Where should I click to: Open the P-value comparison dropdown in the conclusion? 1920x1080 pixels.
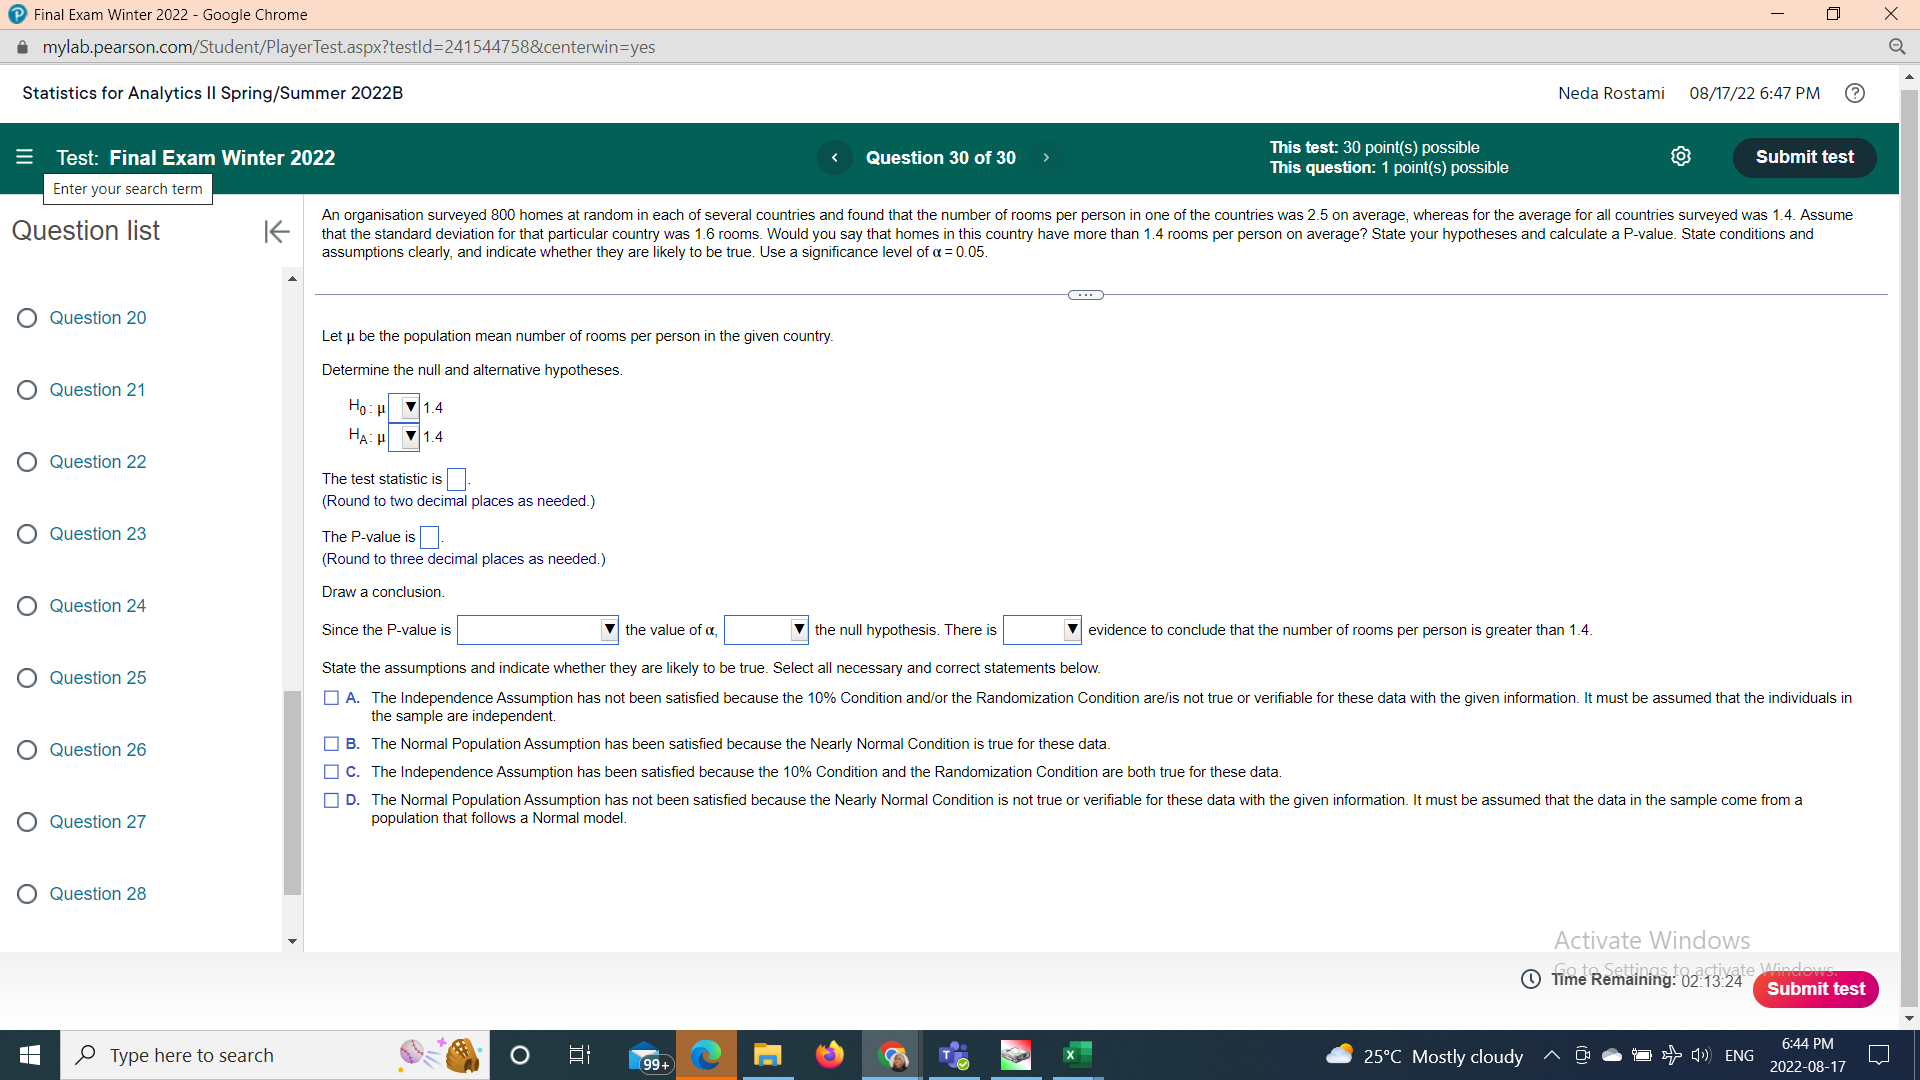[609, 629]
